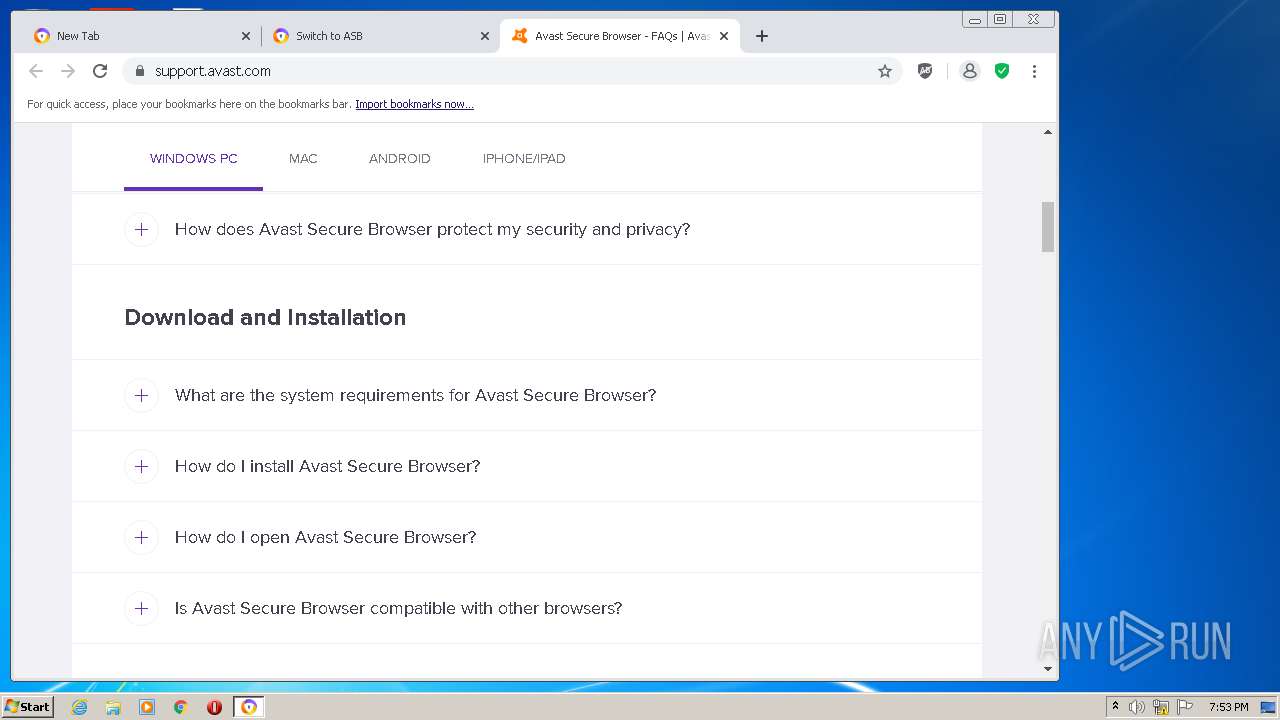Click 'How do I install Avast Secure Browser?'
The width and height of the screenshot is (1280, 720).
[327, 466]
